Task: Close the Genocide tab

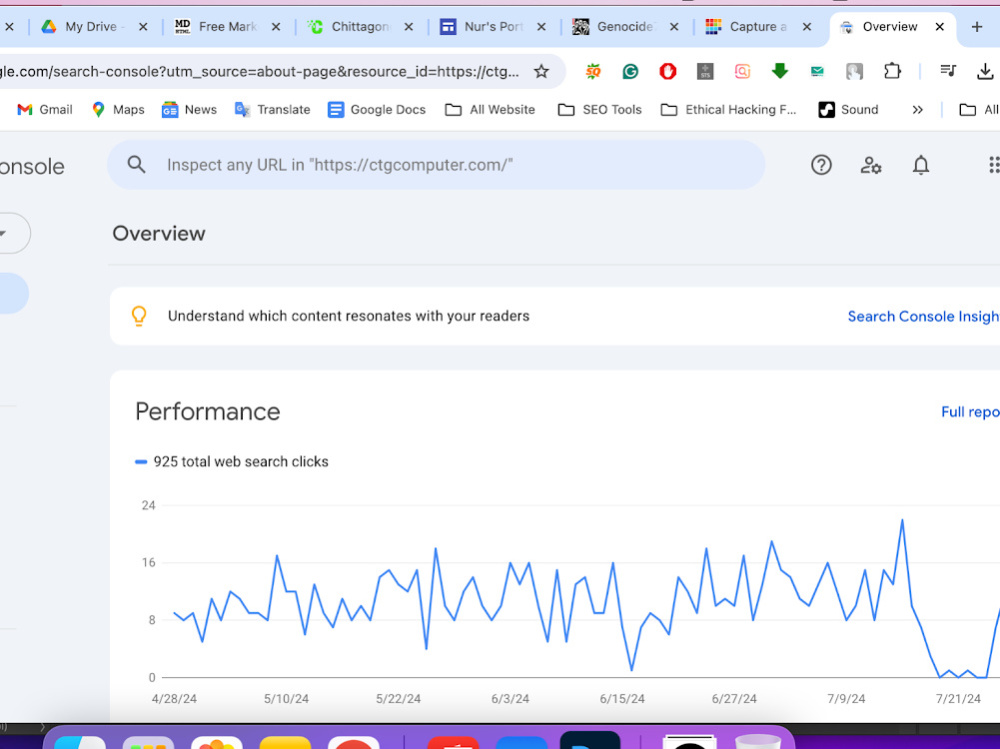Action: tap(673, 27)
